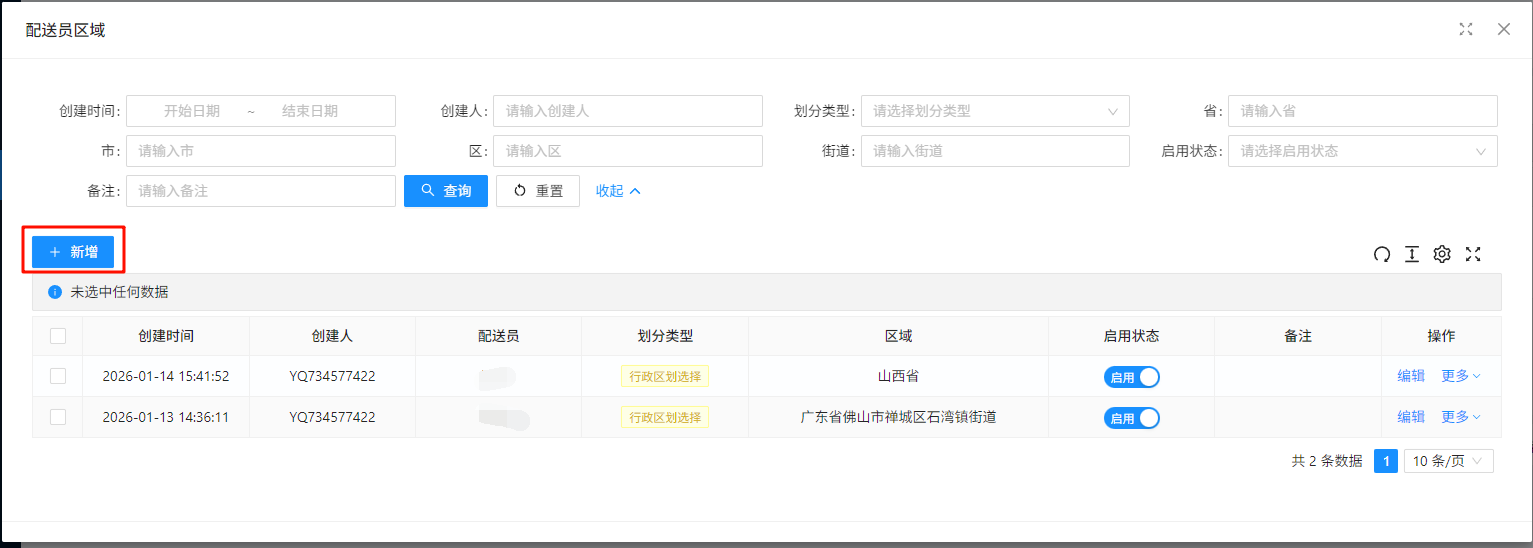The height and width of the screenshot is (548, 1533).
Task: Open the 划分类型 dropdown
Action: tap(994, 111)
